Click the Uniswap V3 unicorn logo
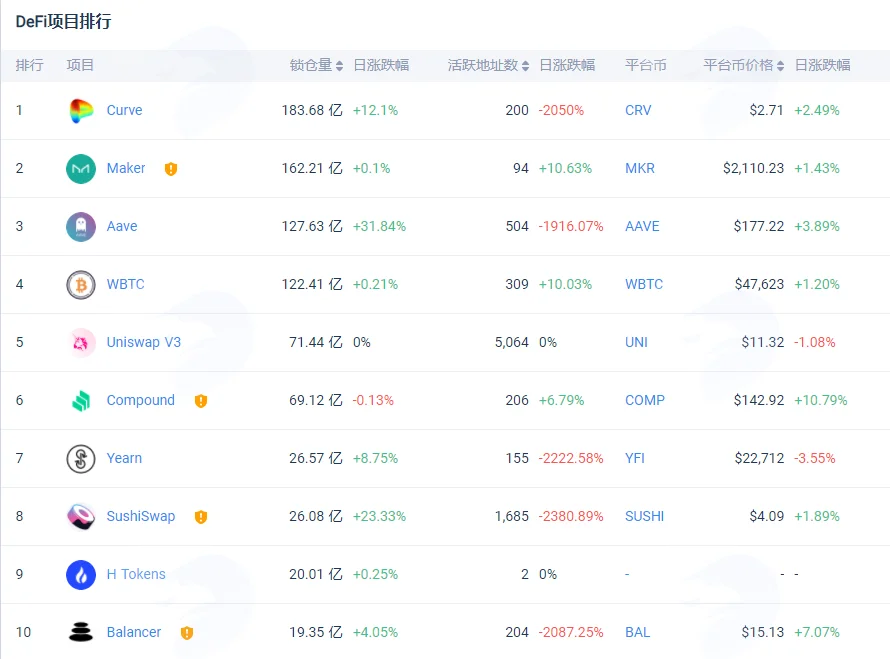The width and height of the screenshot is (890, 659). (81, 342)
